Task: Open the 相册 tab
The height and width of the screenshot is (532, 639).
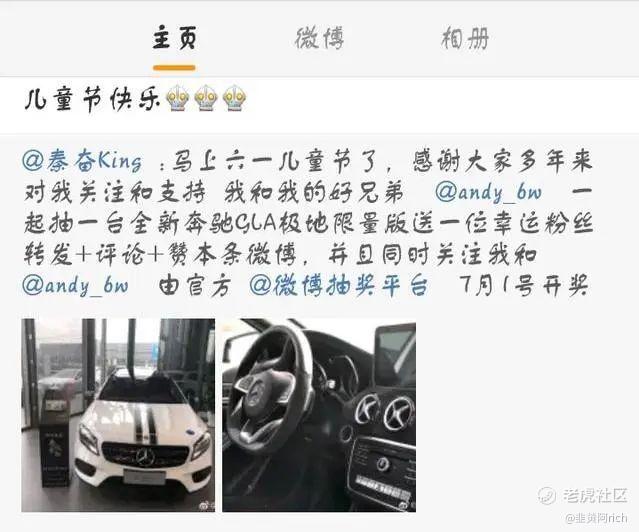Action: (465, 38)
